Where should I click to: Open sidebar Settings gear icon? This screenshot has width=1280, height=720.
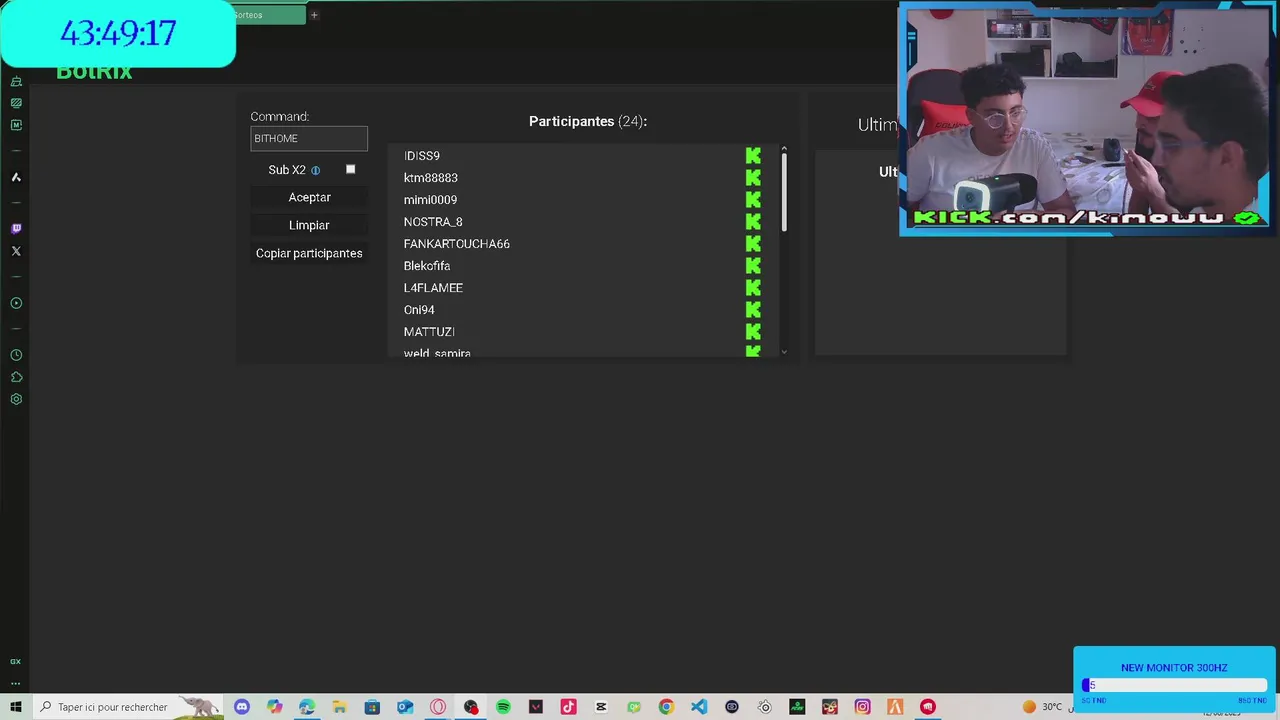click(x=16, y=399)
